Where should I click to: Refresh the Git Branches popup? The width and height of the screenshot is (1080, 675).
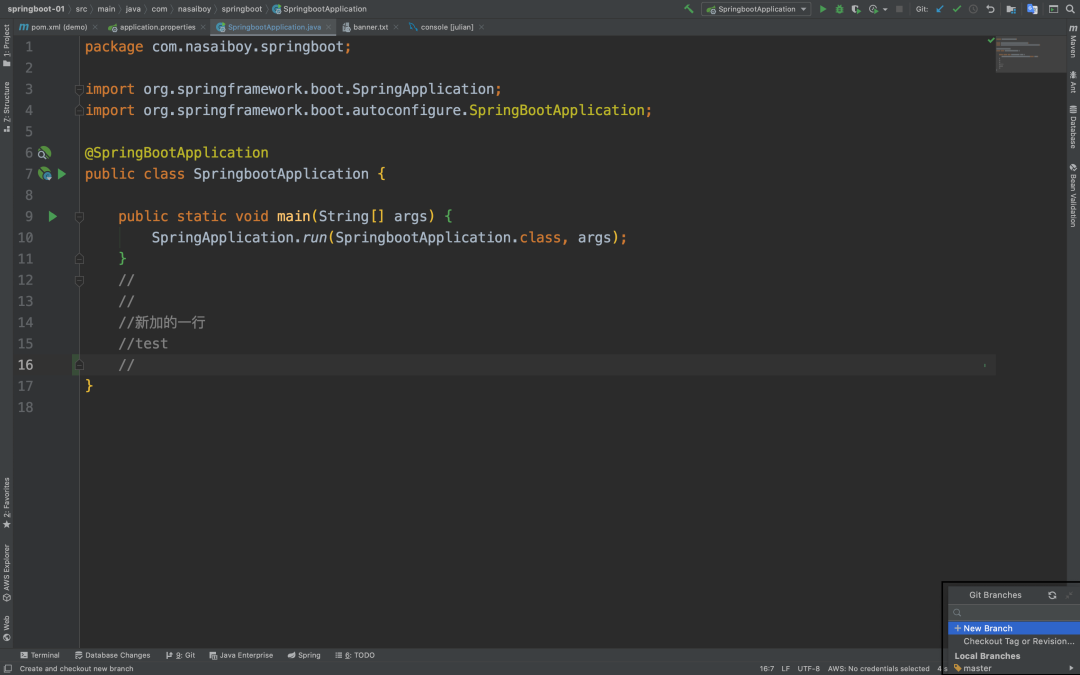coord(1052,595)
